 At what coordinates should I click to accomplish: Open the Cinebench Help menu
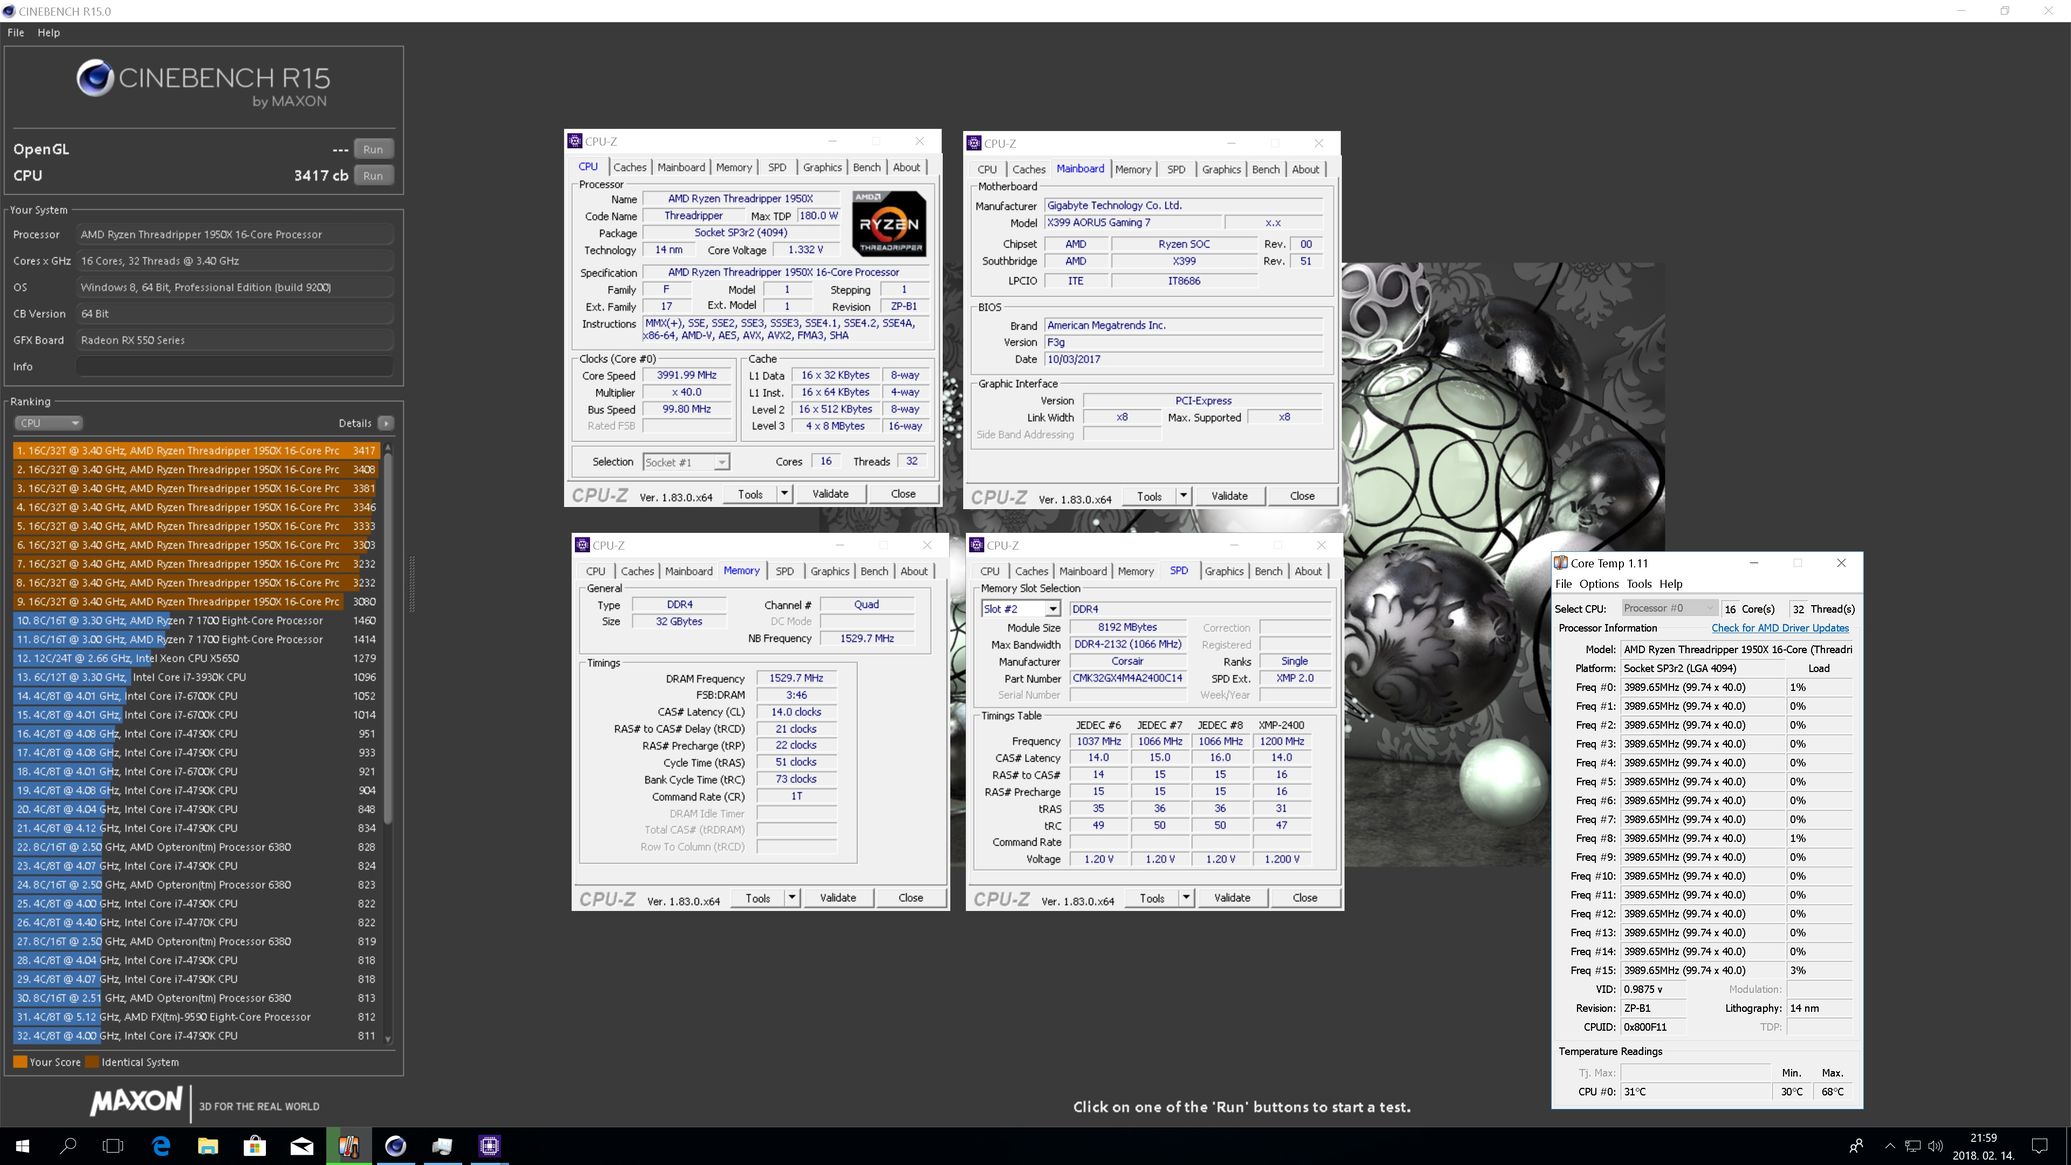click(x=48, y=32)
